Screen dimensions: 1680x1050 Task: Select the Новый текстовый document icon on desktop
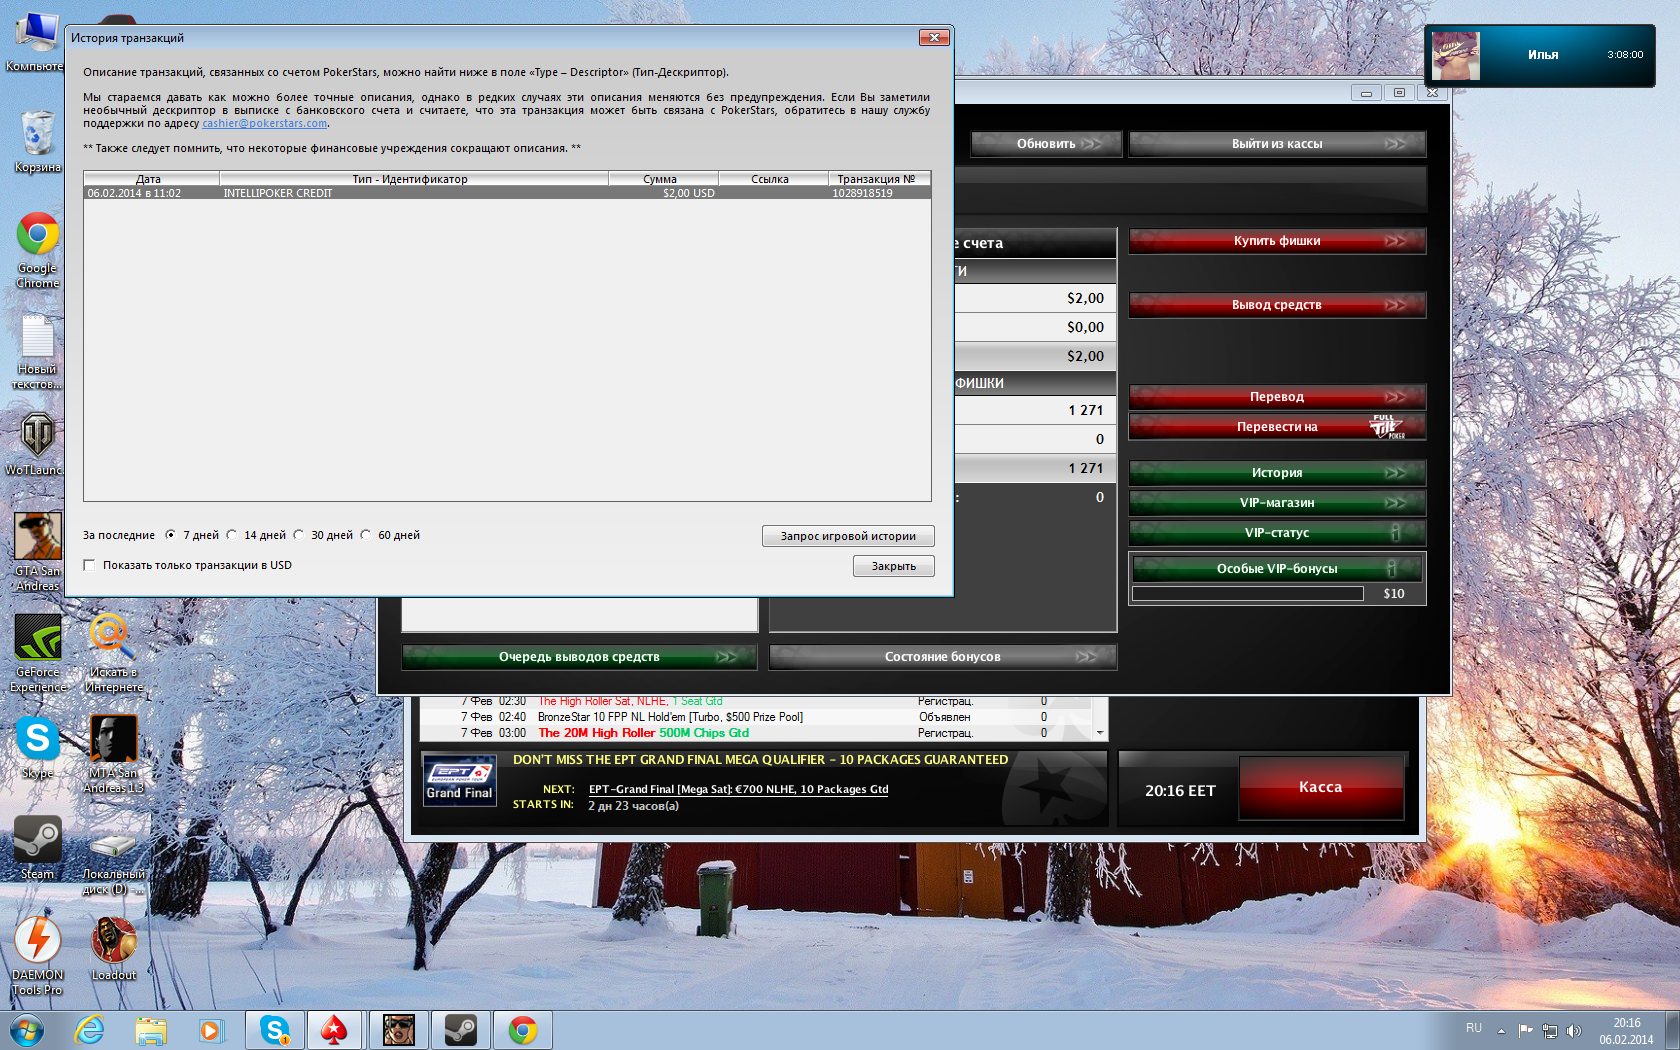37,352
